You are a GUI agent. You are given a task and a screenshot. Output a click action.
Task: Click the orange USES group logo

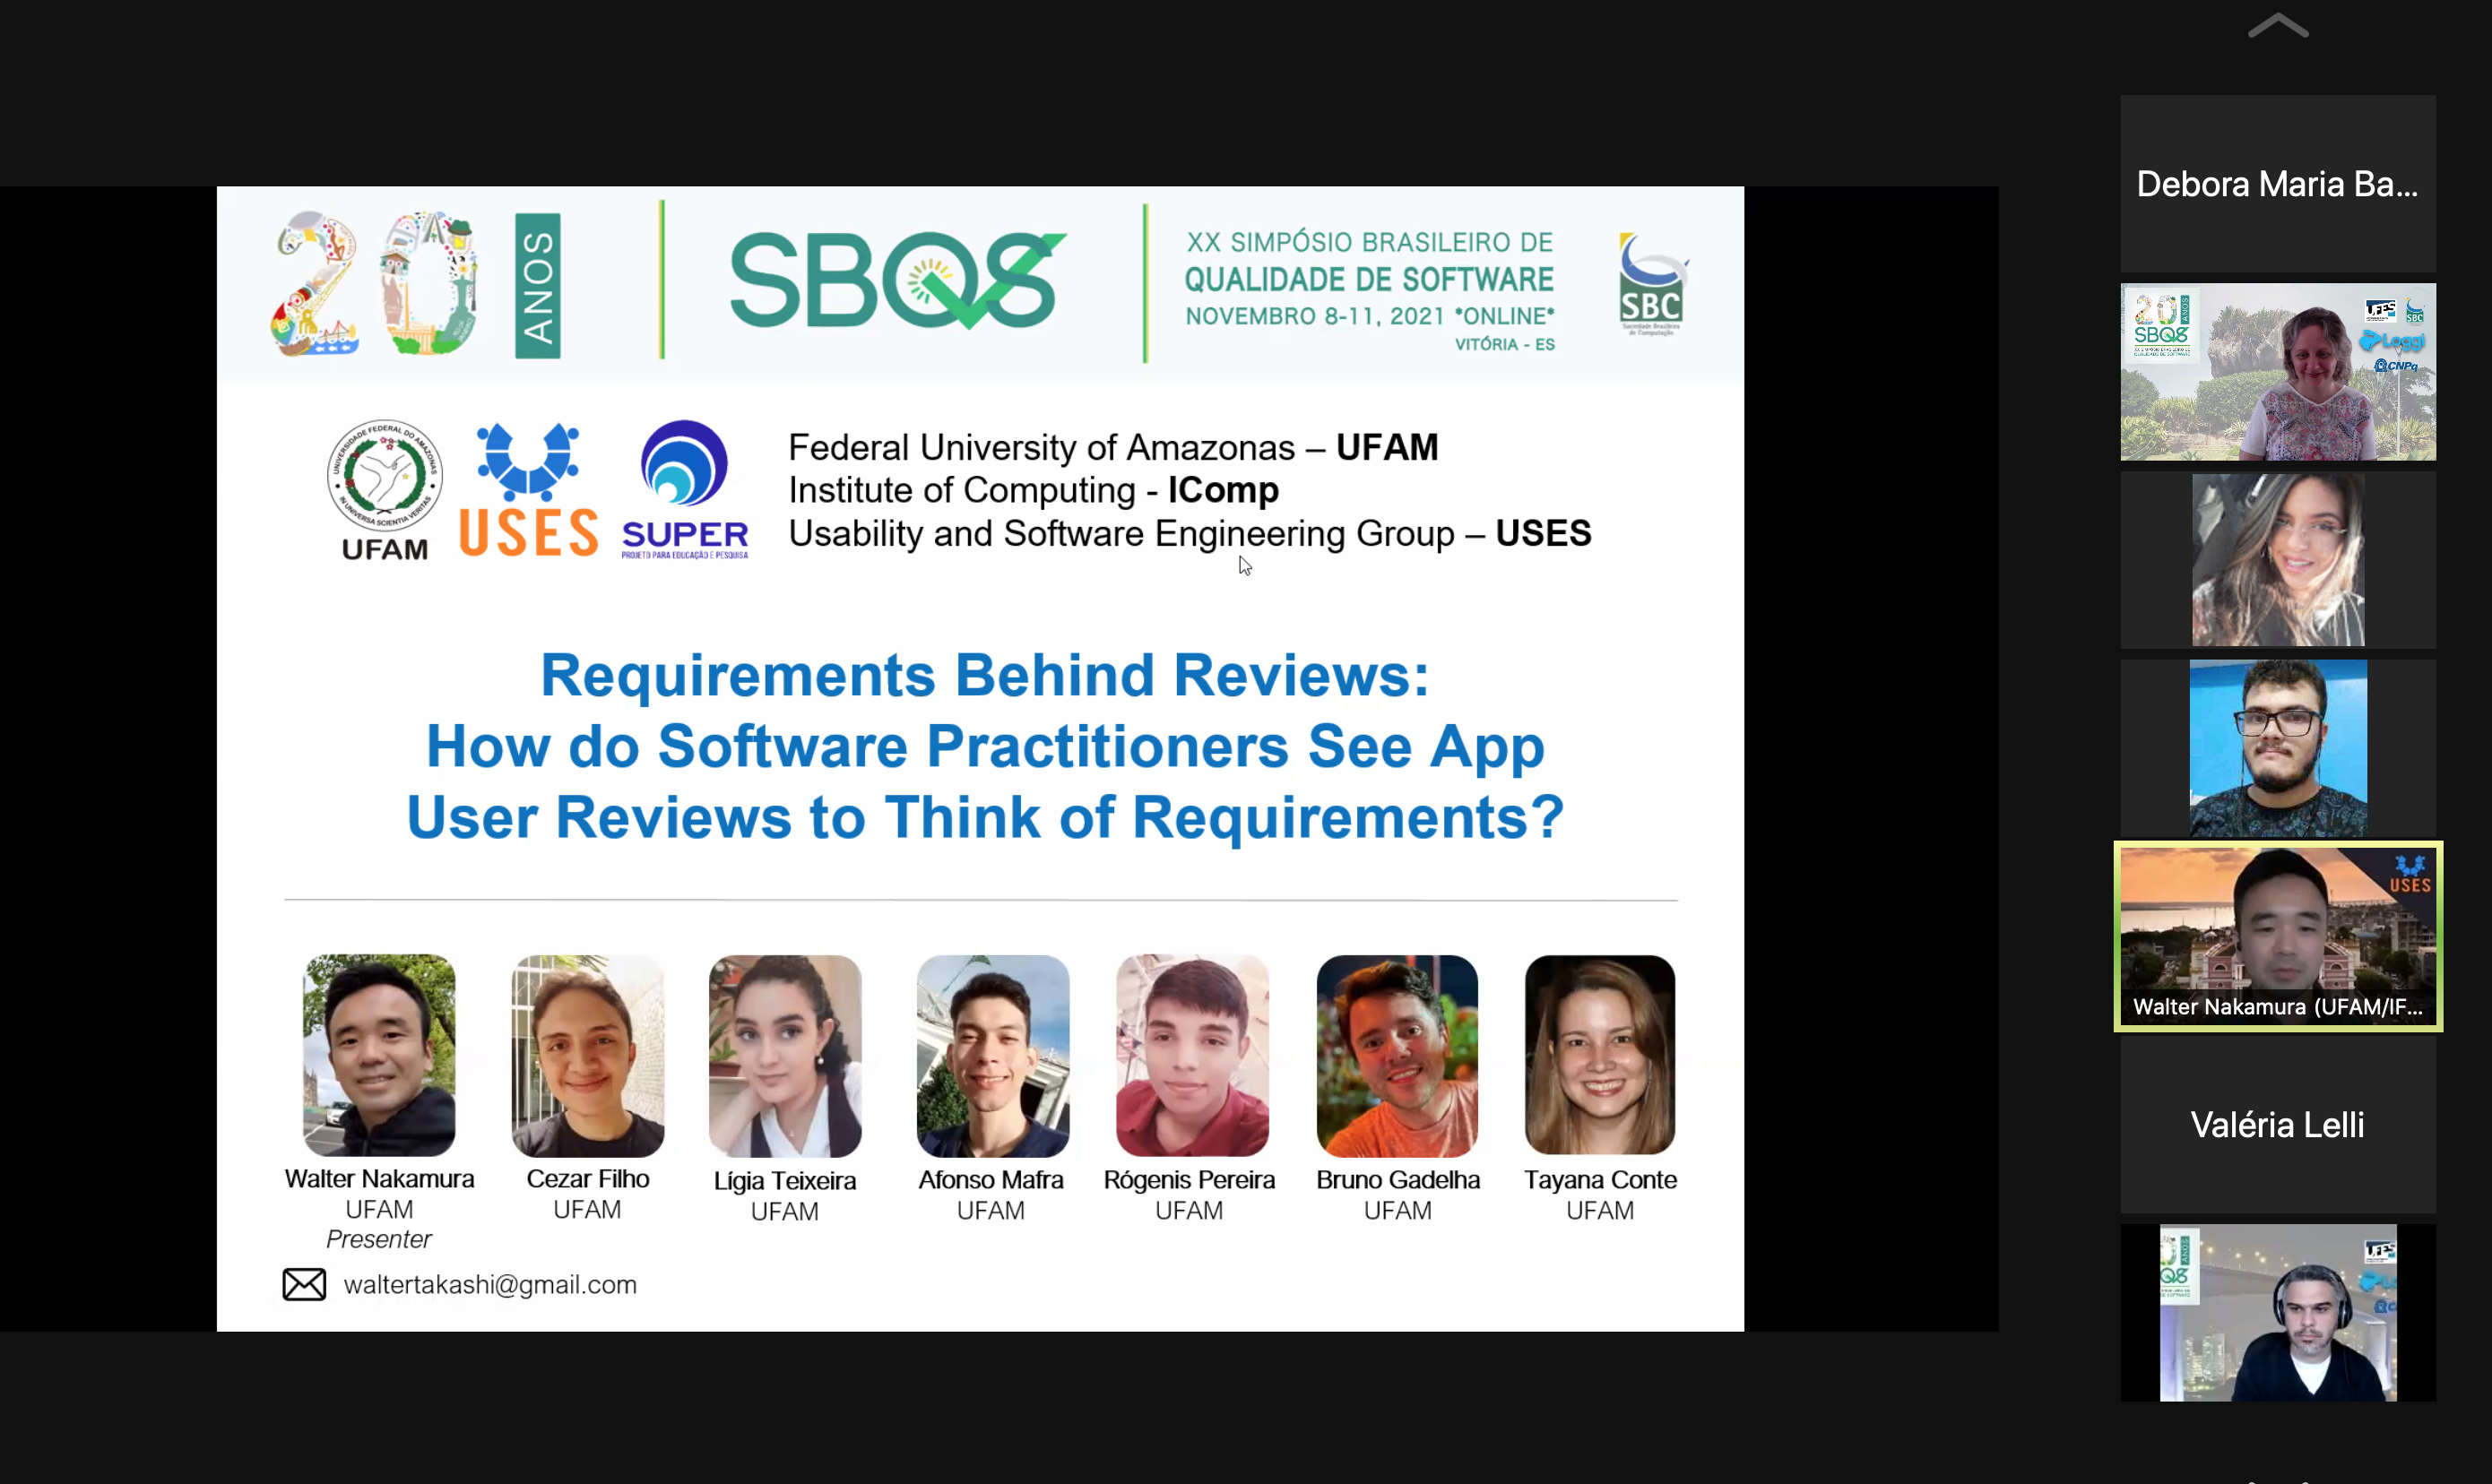tap(528, 490)
